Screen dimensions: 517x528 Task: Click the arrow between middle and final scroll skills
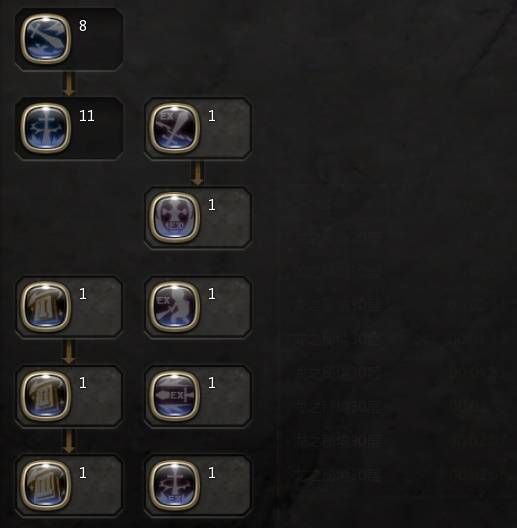(69, 441)
